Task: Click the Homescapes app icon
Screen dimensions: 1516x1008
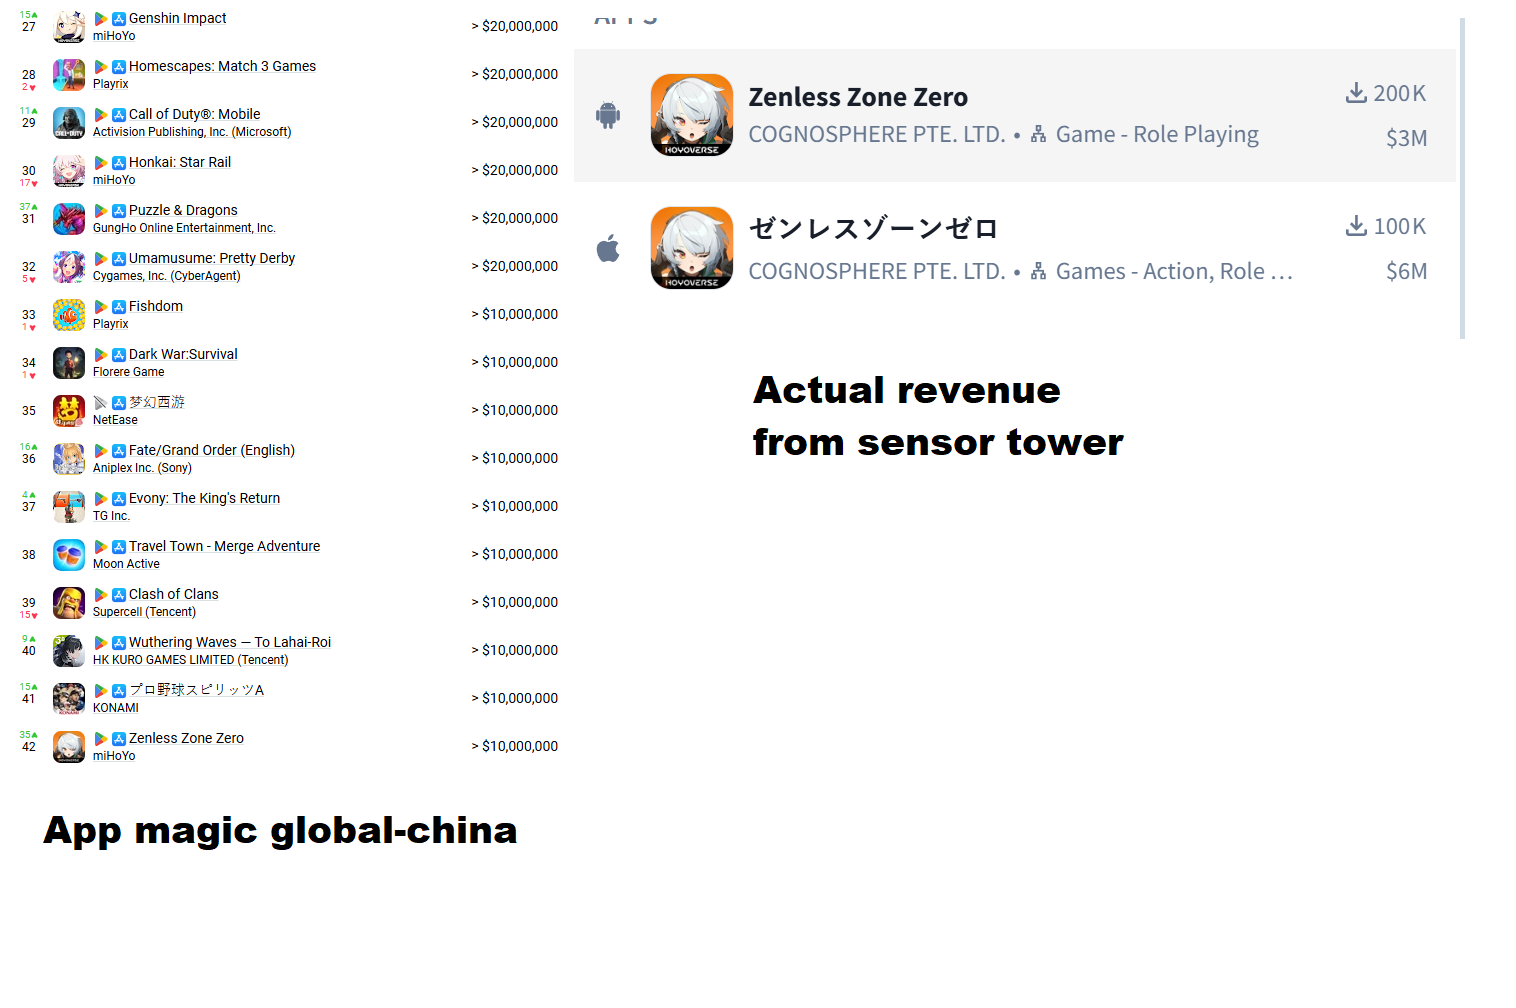Action: point(69,75)
